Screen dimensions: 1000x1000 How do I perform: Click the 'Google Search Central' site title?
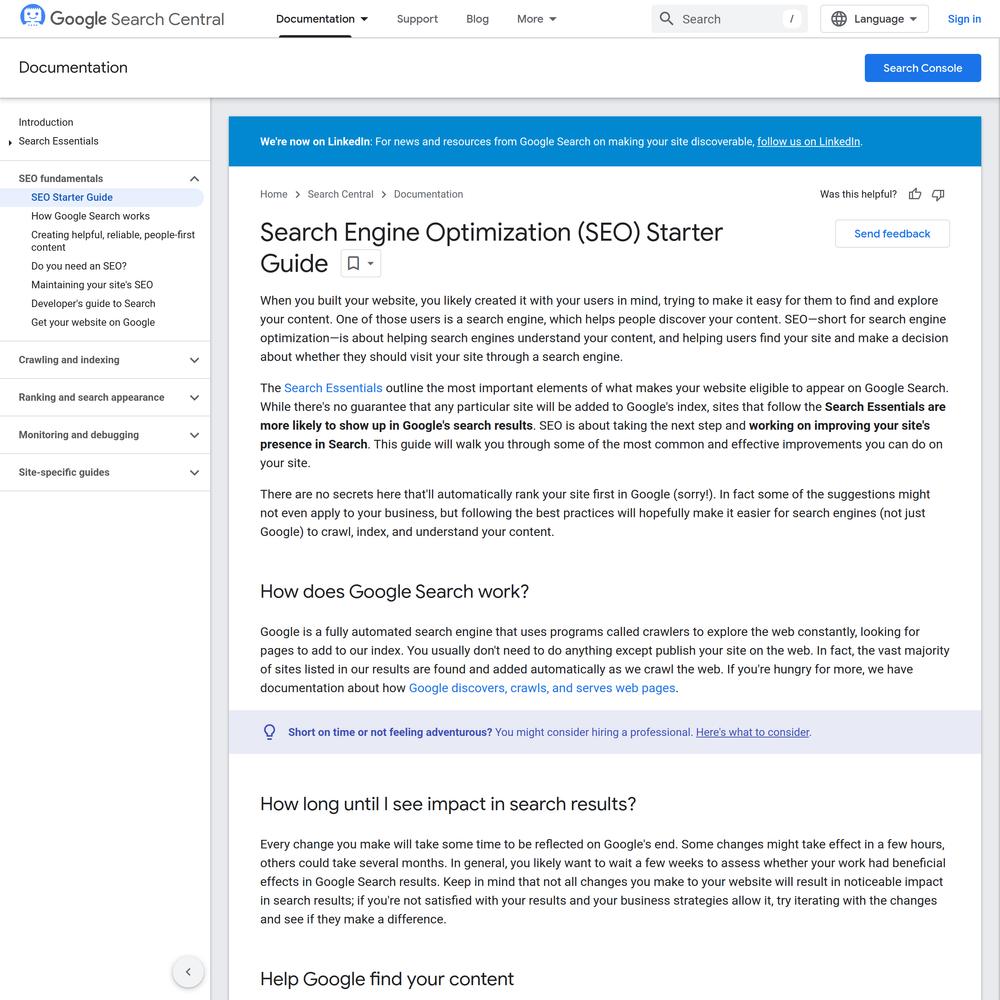[137, 18]
